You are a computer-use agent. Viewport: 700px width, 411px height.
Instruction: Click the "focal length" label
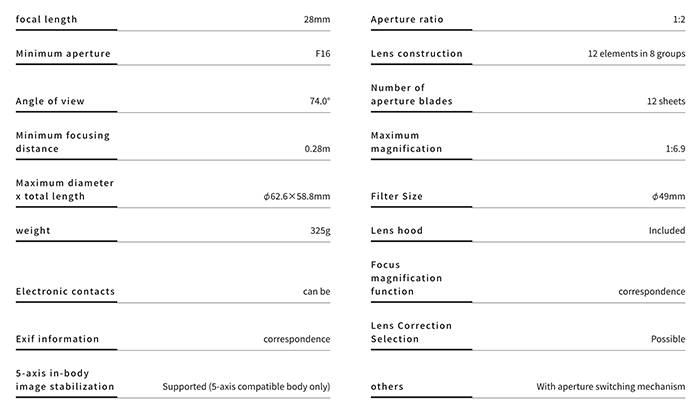[x=46, y=20]
